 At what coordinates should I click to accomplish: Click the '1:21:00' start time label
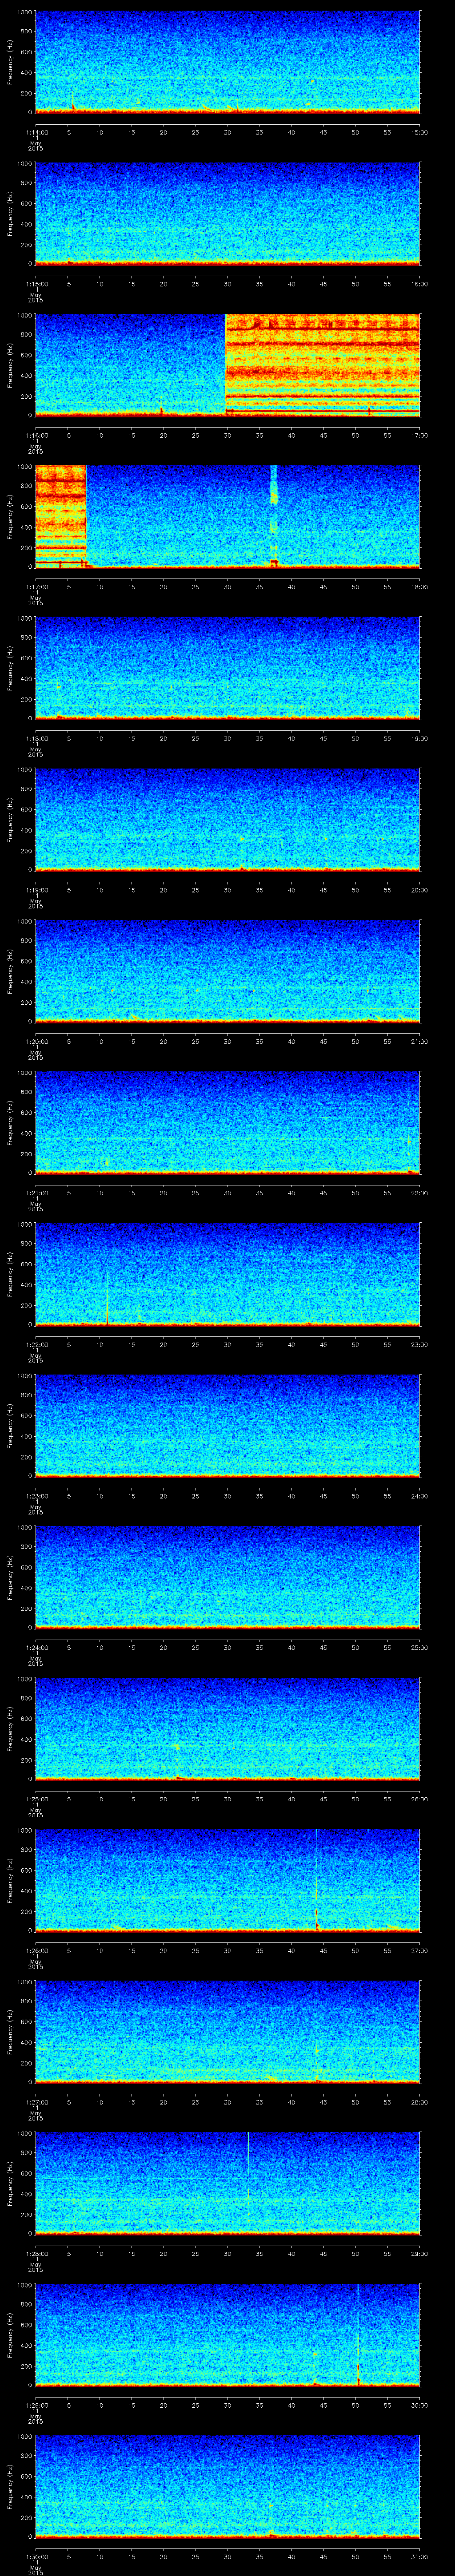pos(36,1193)
